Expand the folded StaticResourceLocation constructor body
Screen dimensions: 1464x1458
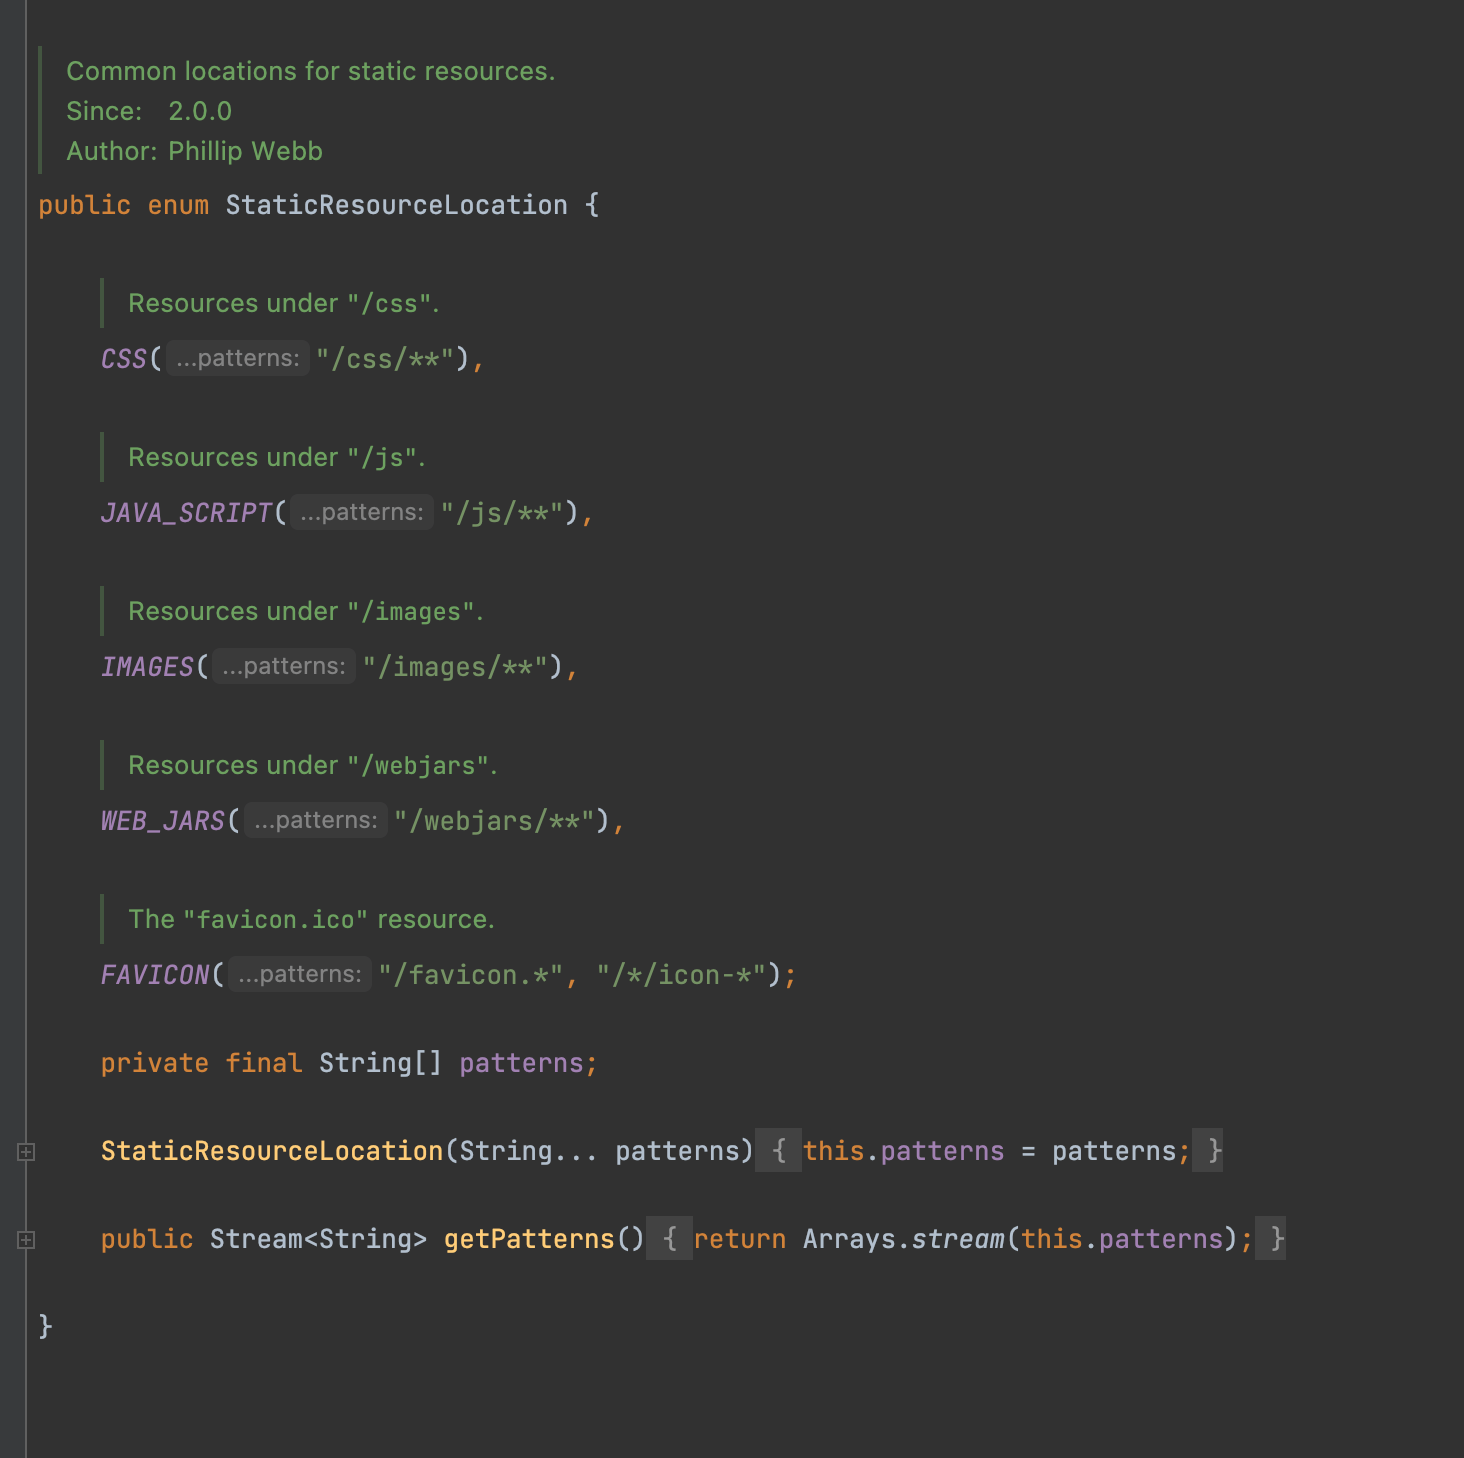point(26,1152)
